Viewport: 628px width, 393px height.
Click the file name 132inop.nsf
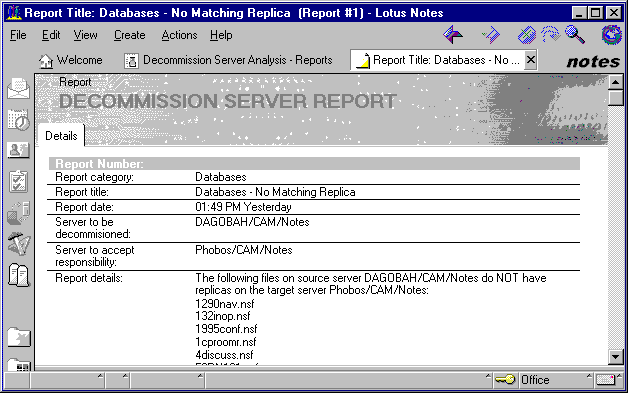[223, 316]
